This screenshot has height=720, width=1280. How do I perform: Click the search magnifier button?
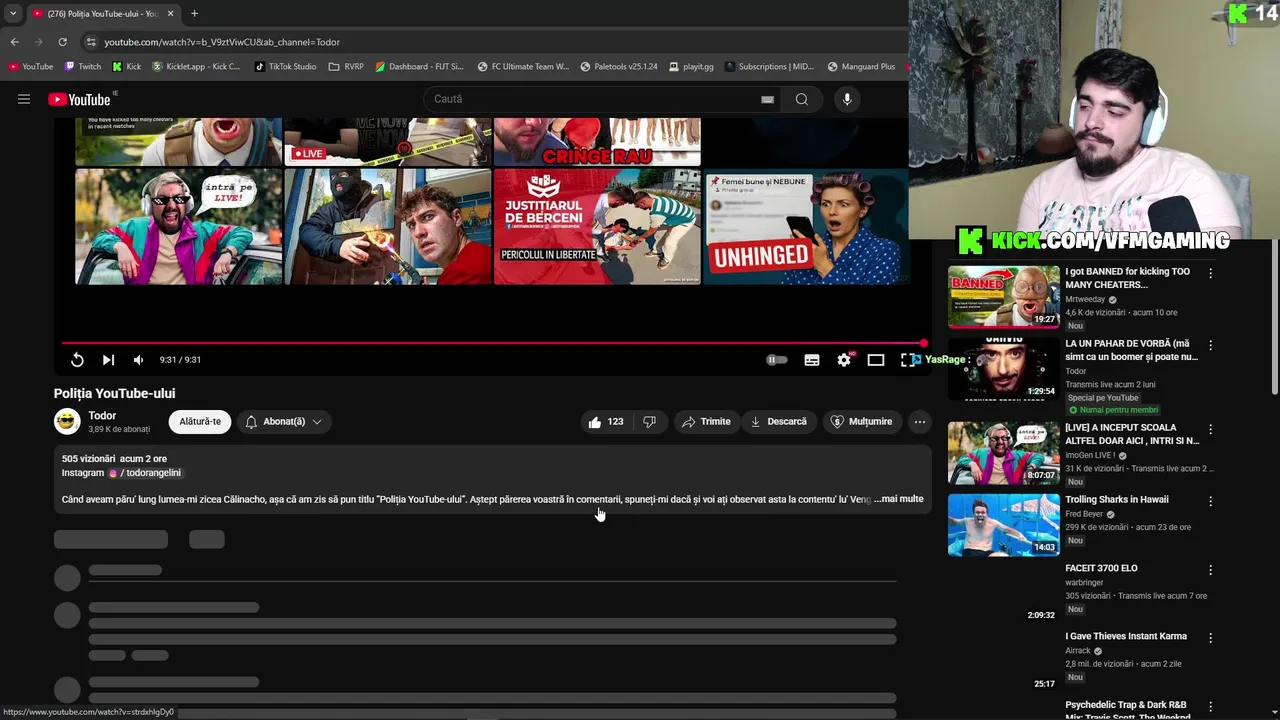click(802, 99)
